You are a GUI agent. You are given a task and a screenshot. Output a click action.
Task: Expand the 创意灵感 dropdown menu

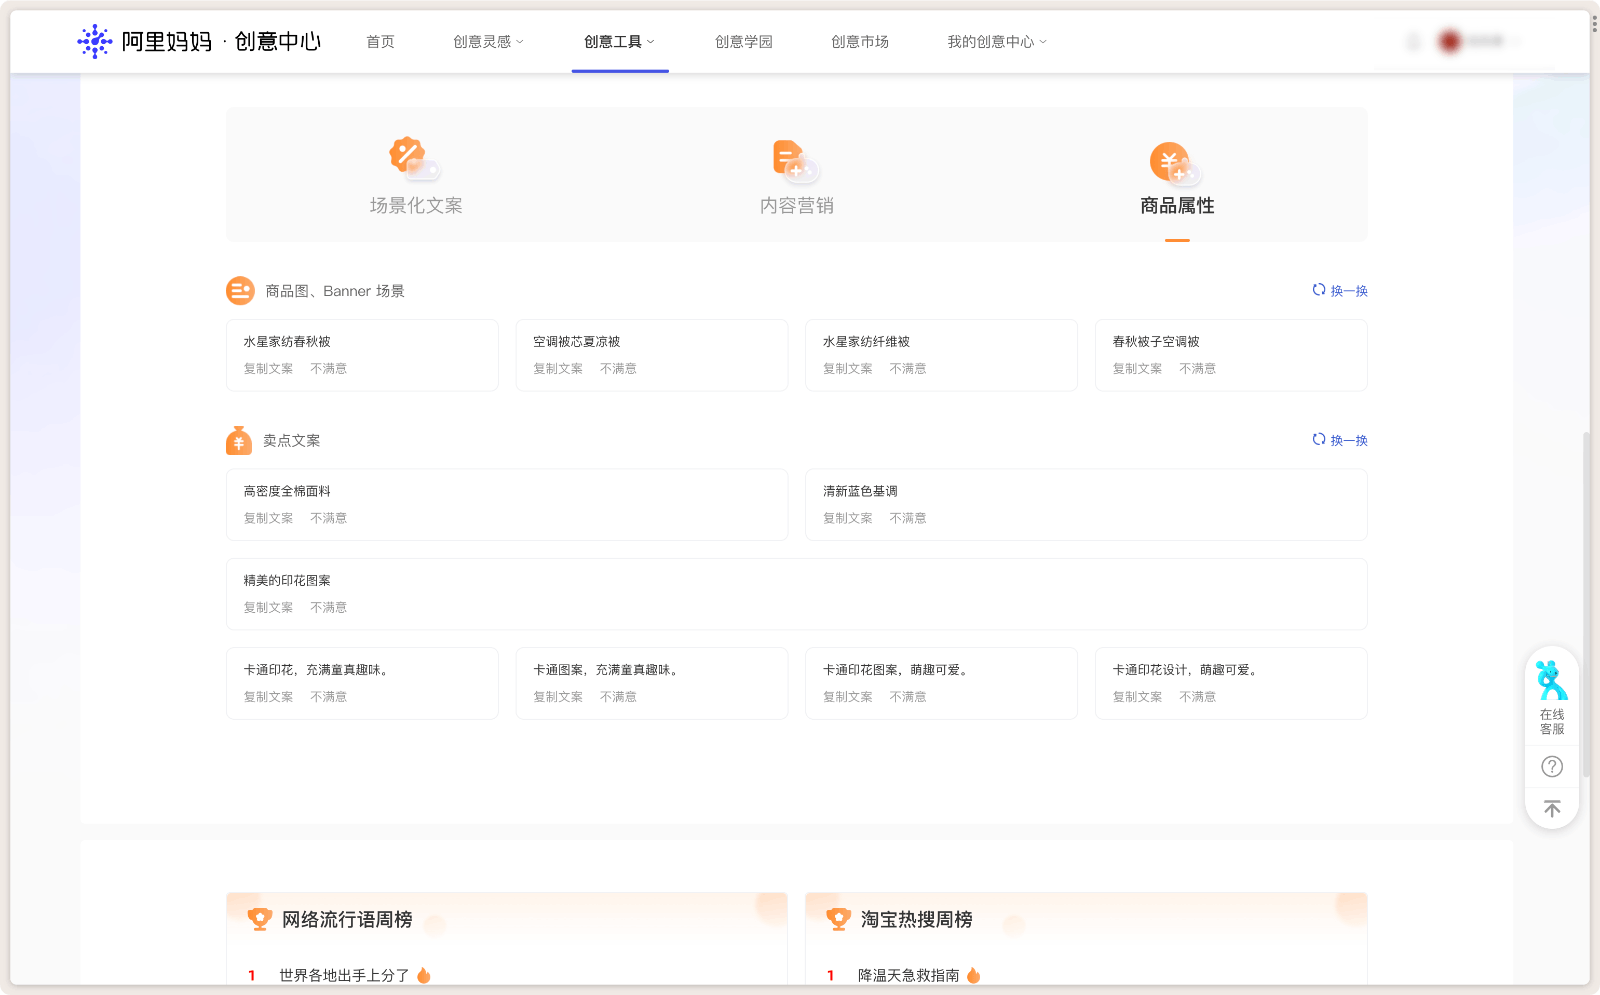488,42
